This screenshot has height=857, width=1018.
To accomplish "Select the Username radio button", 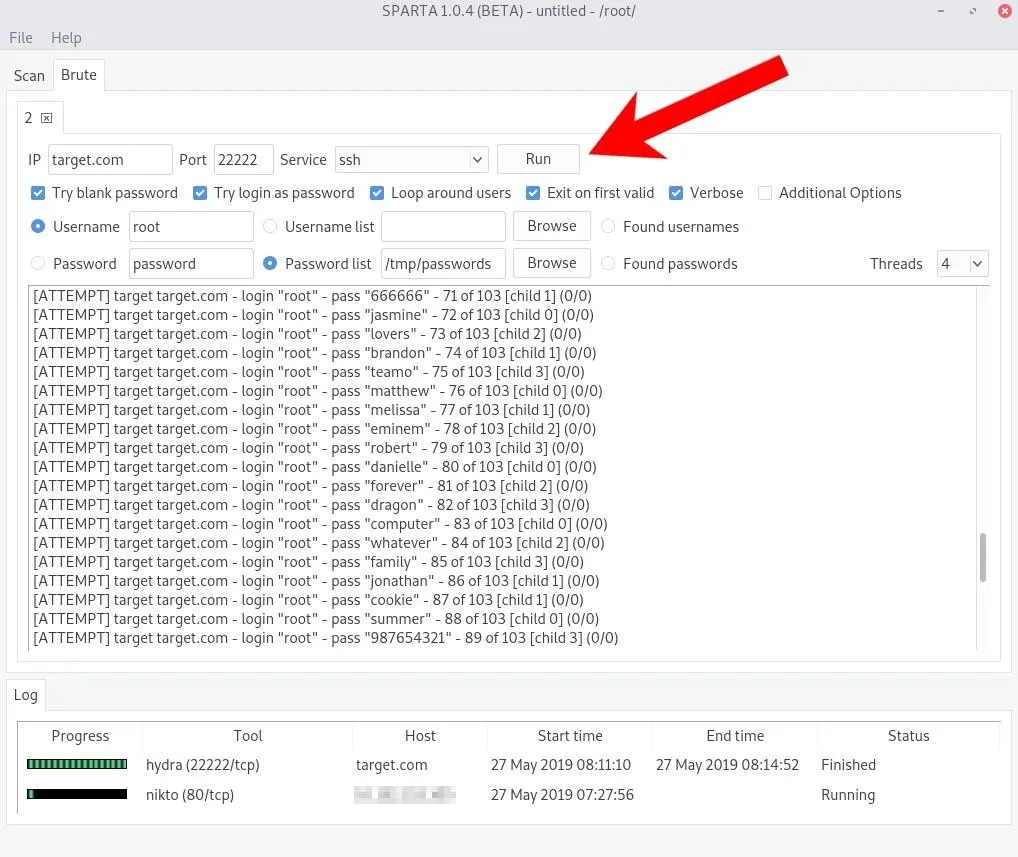I will tap(38, 227).
